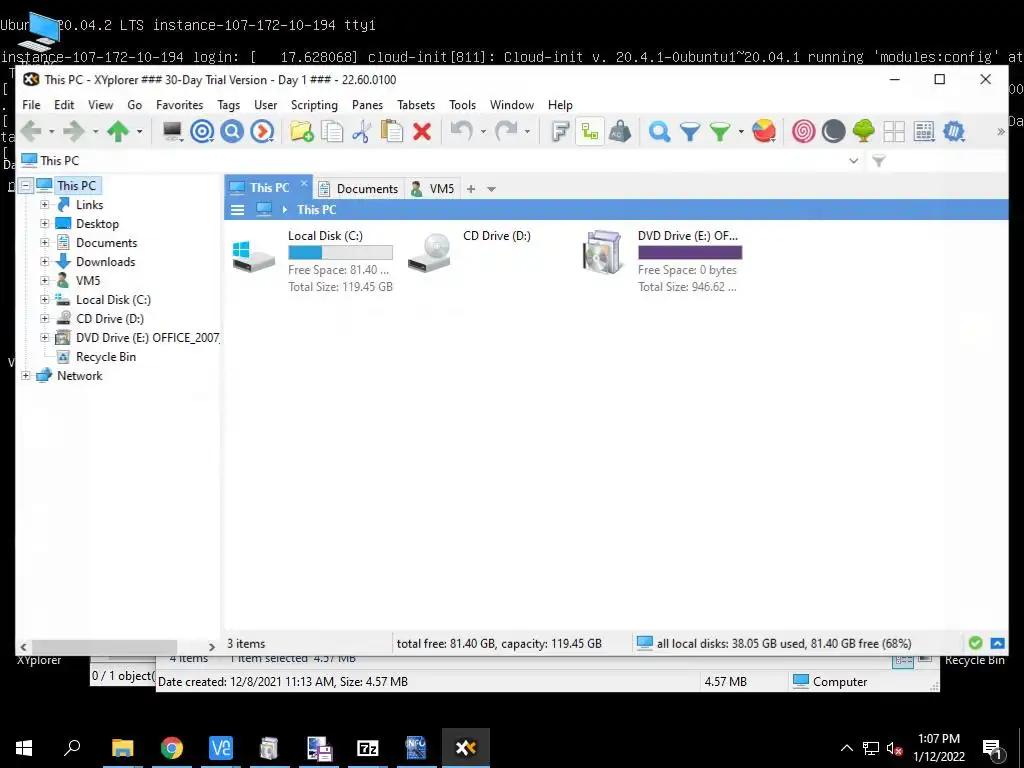This screenshot has height=768, width=1024.
Task: Click This PC in the breadcrumb bar
Action: point(317,210)
